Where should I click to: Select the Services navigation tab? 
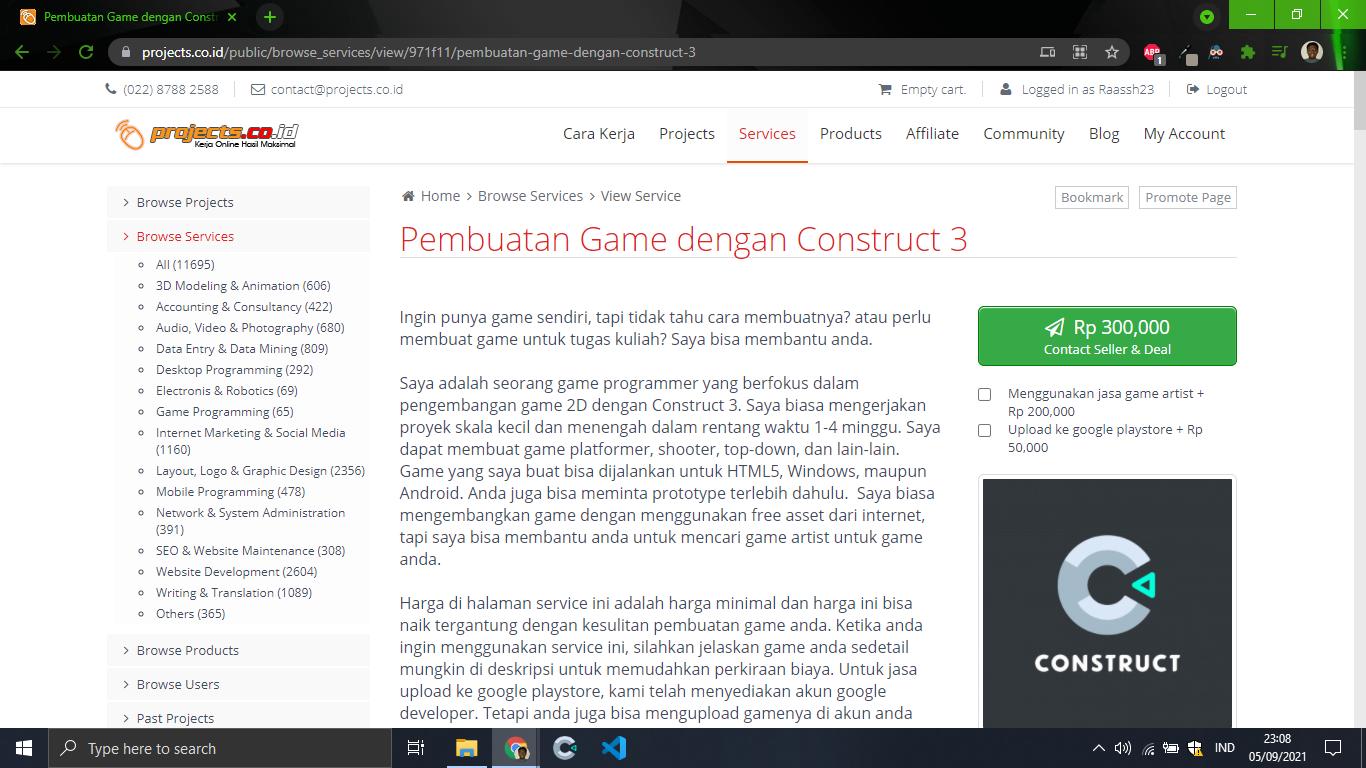[767, 134]
